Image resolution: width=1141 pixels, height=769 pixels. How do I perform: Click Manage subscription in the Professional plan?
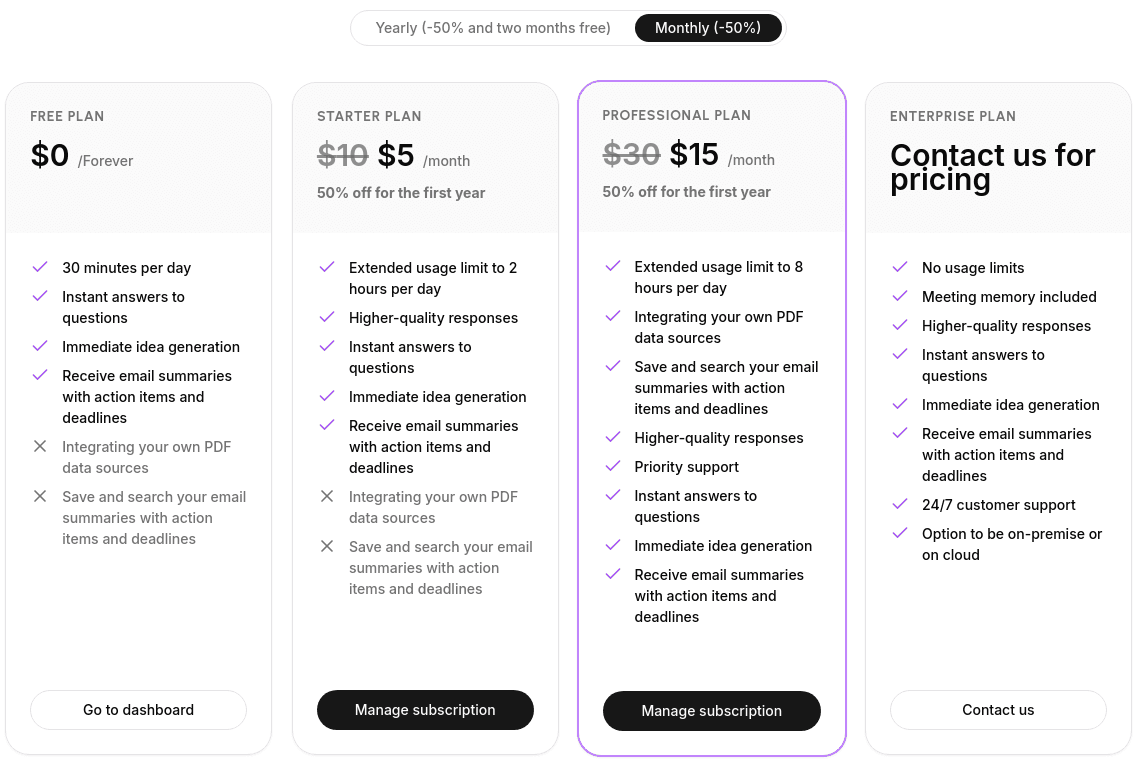coord(711,711)
